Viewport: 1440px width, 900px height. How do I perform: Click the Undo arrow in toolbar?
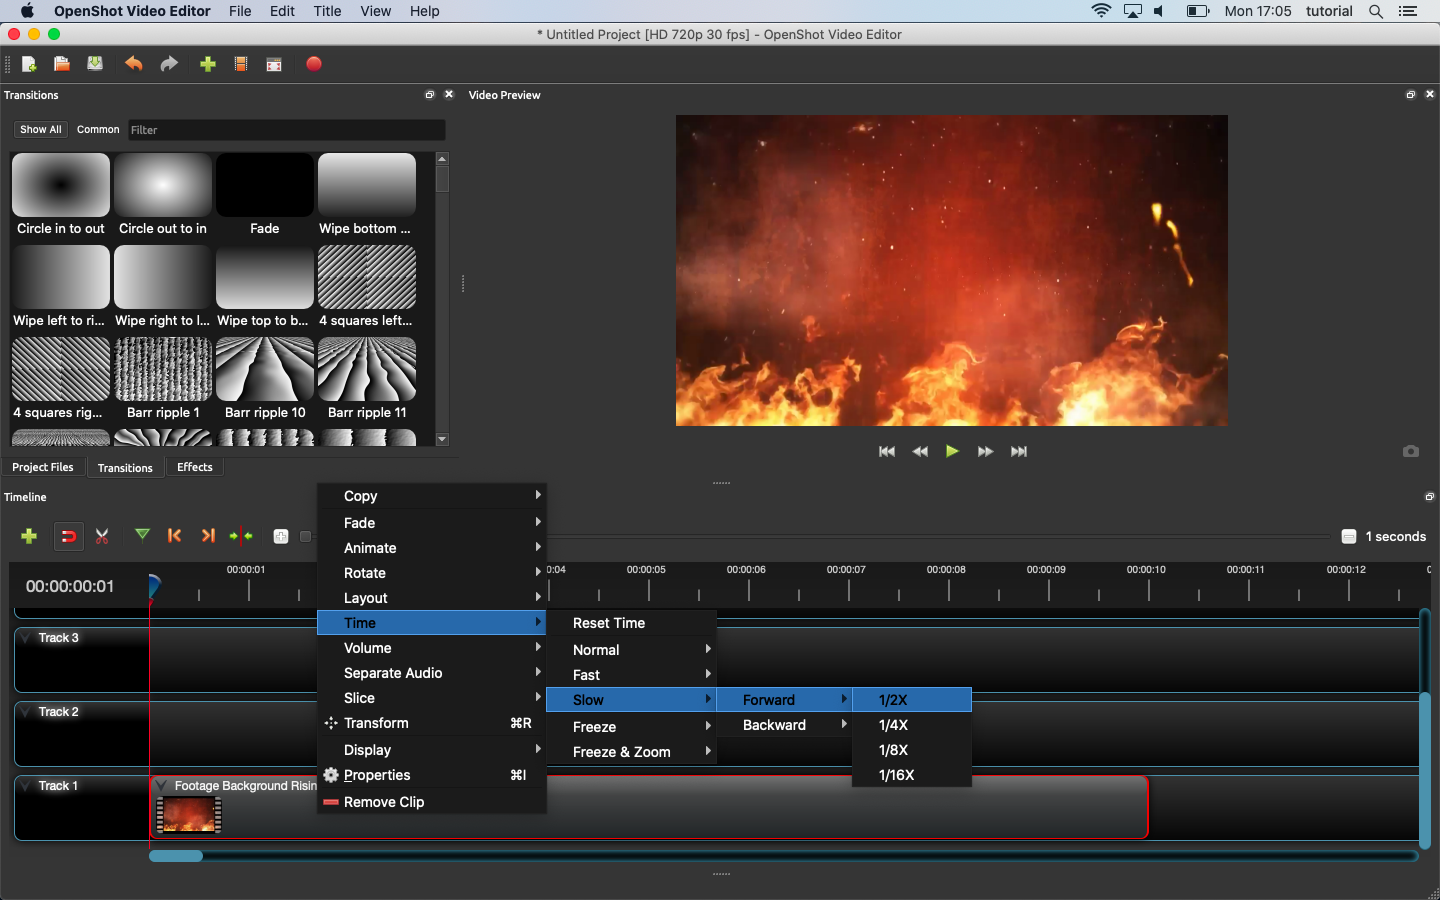coord(133,64)
